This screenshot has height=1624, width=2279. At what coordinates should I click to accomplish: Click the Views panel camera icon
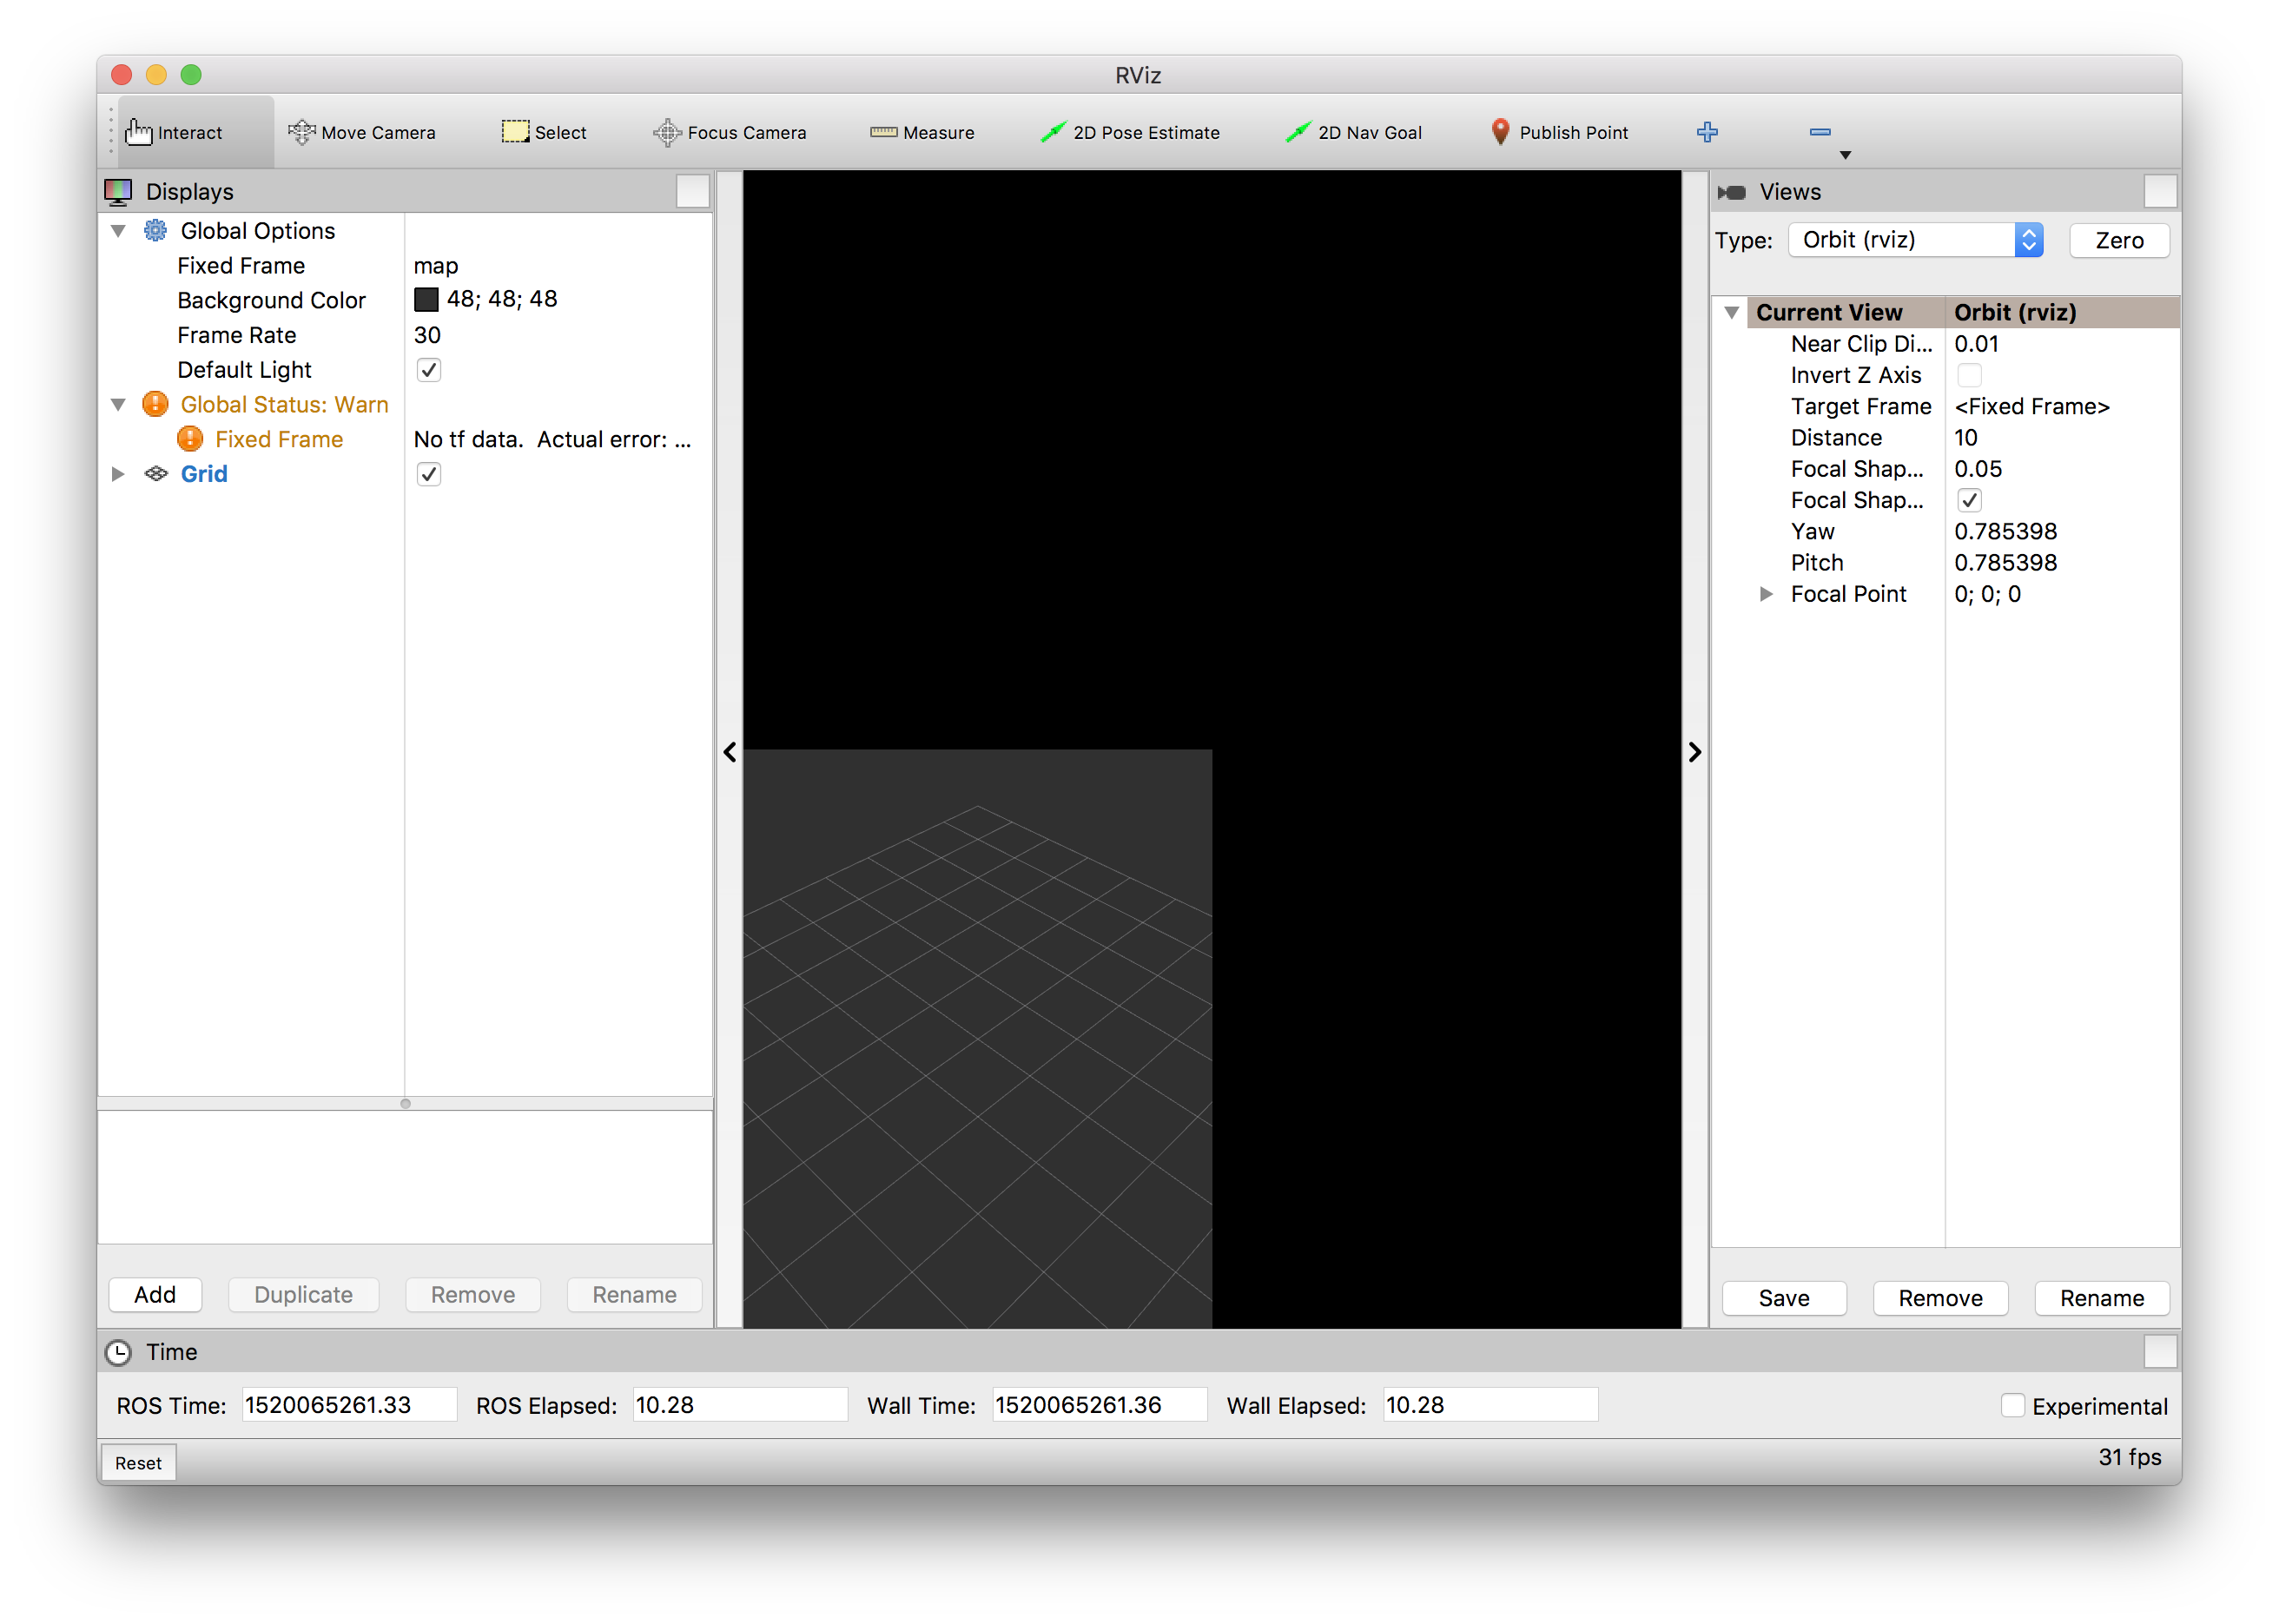click(x=1733, y=191)
